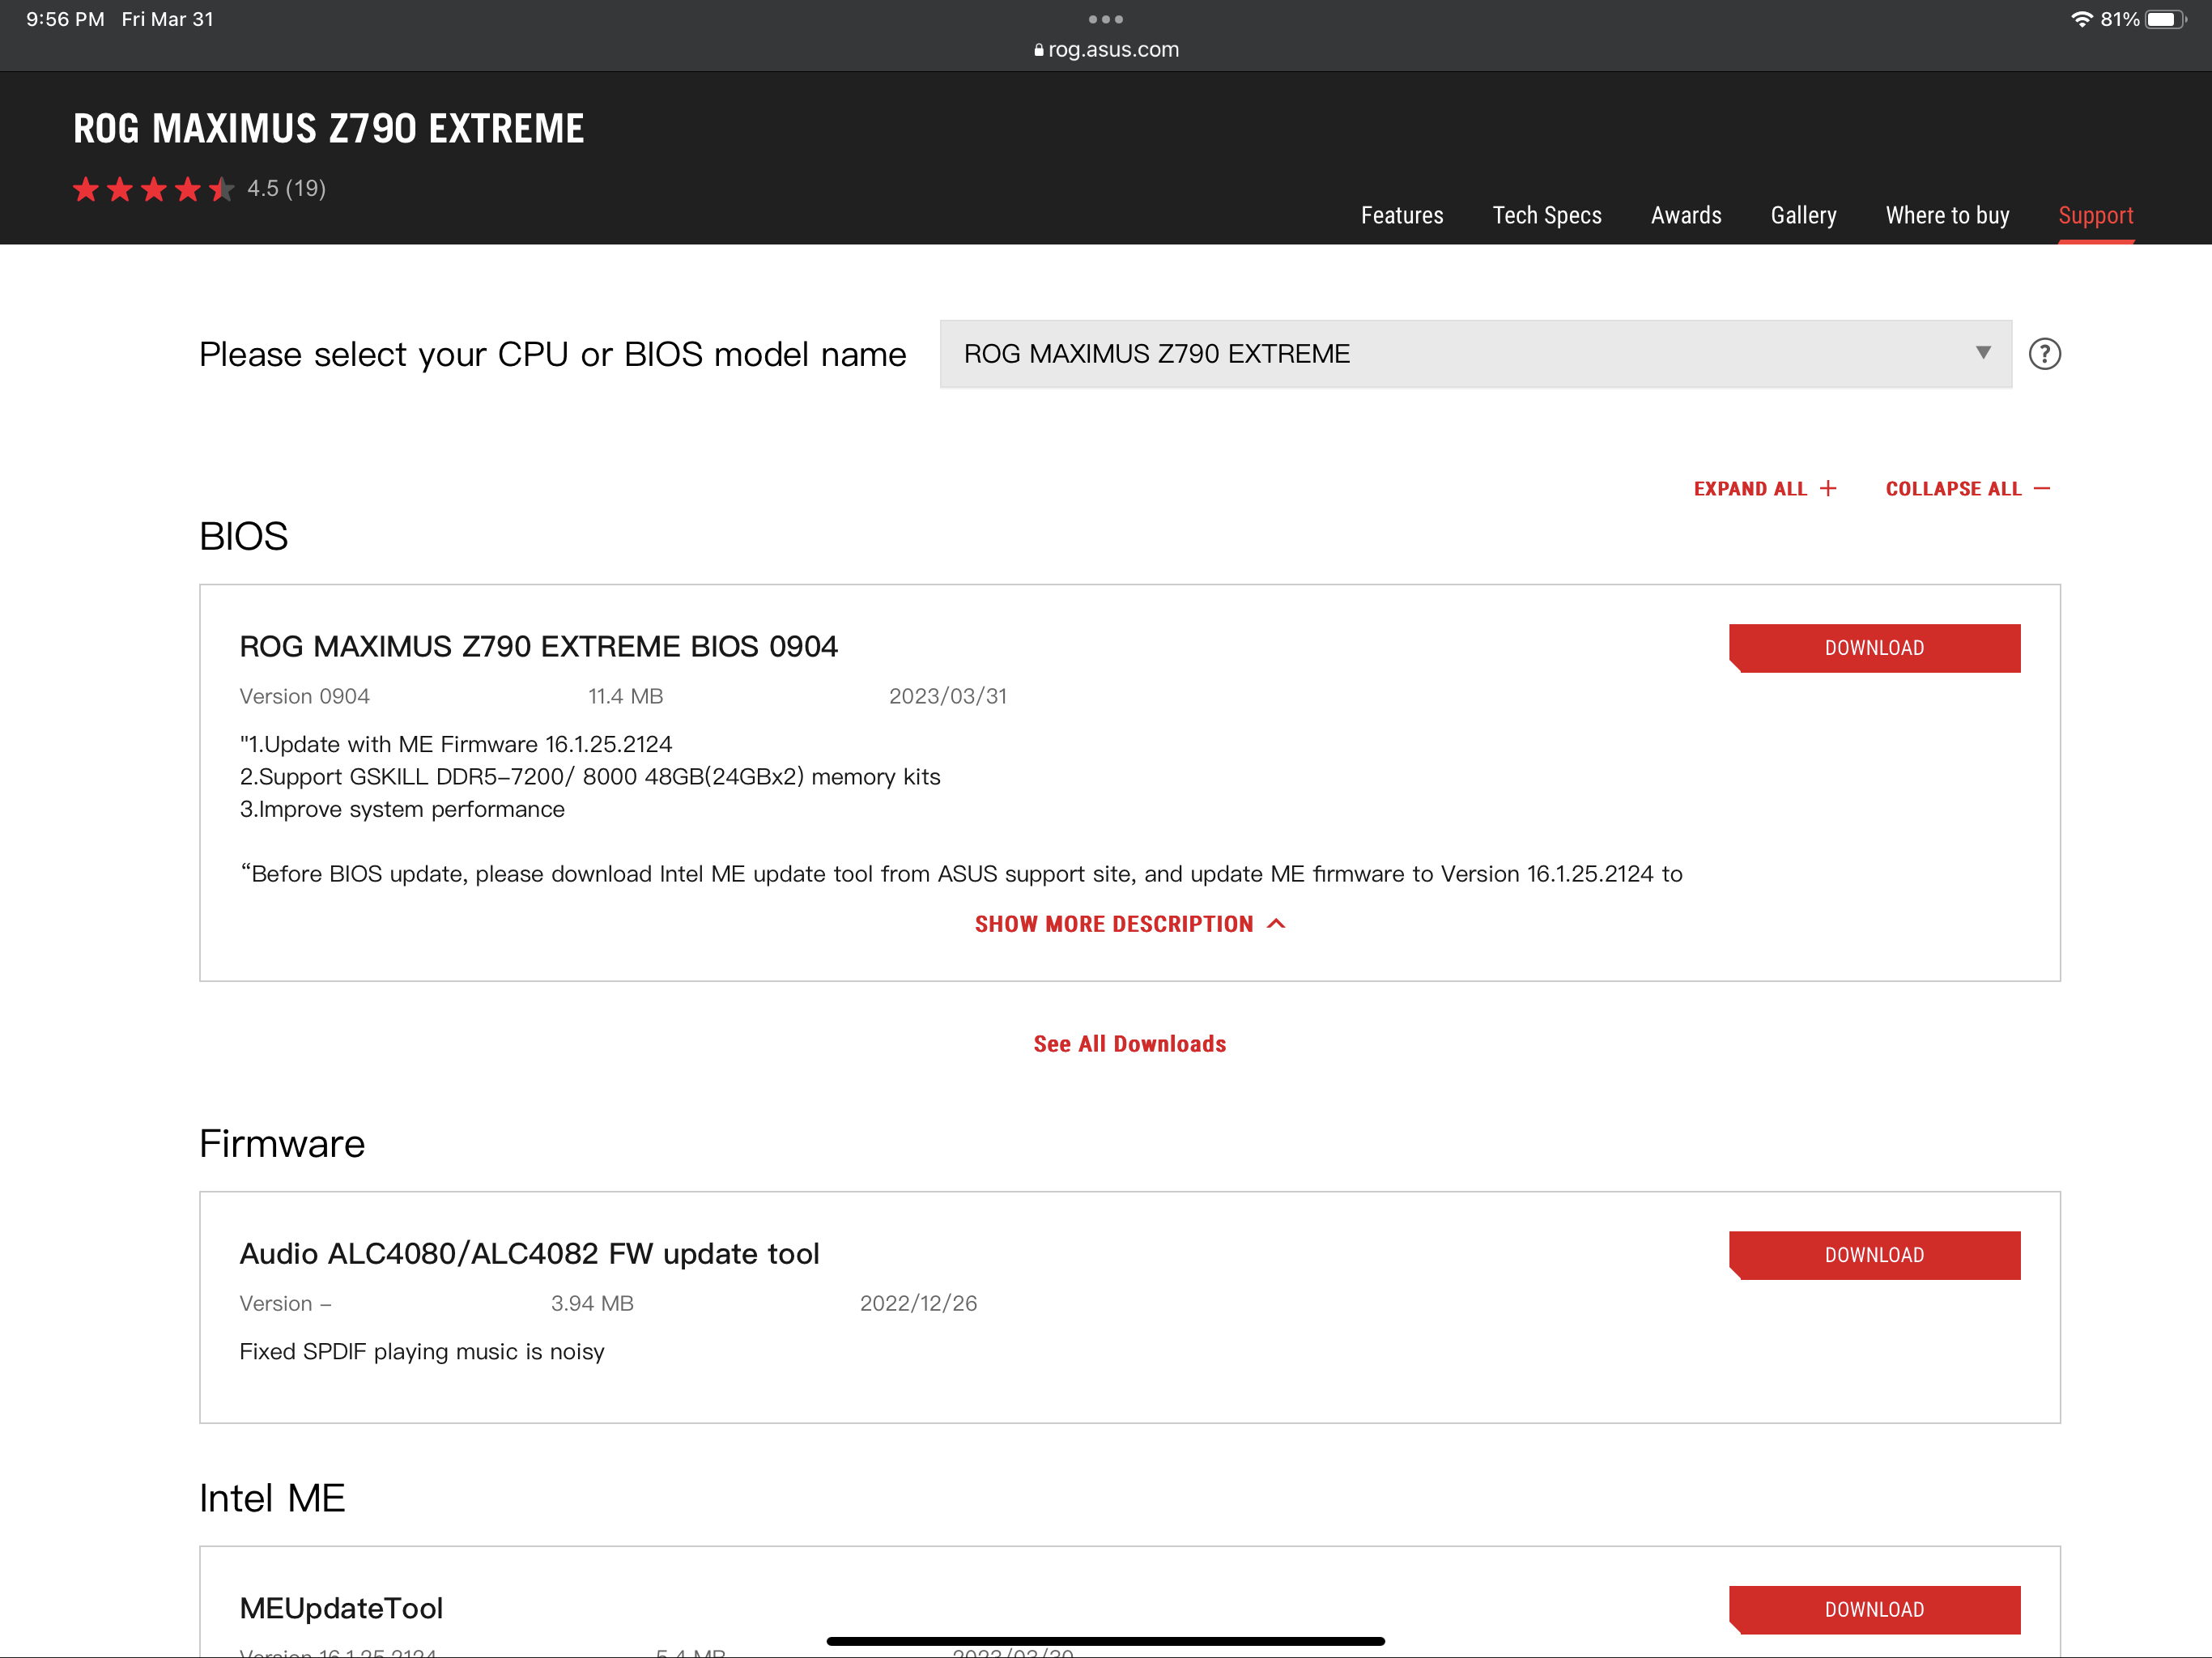Click the star rating icons
This screenshot has width=2212, height=1658.
[x=153, y=188]
